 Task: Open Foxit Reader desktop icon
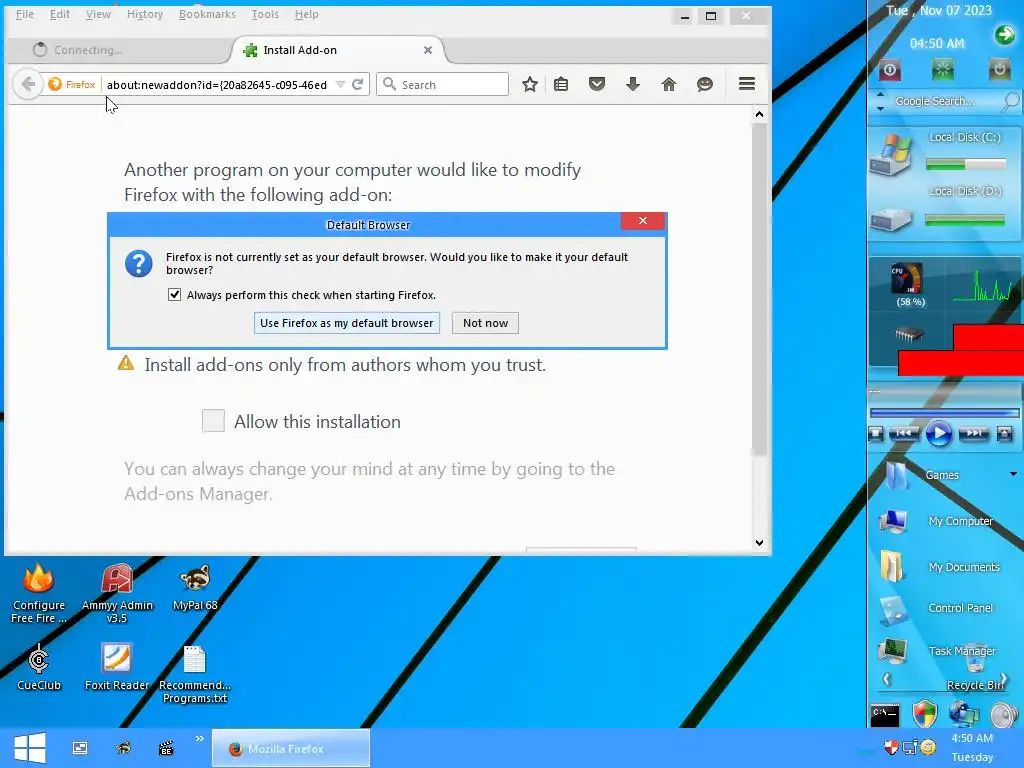[x=117, y=667]
